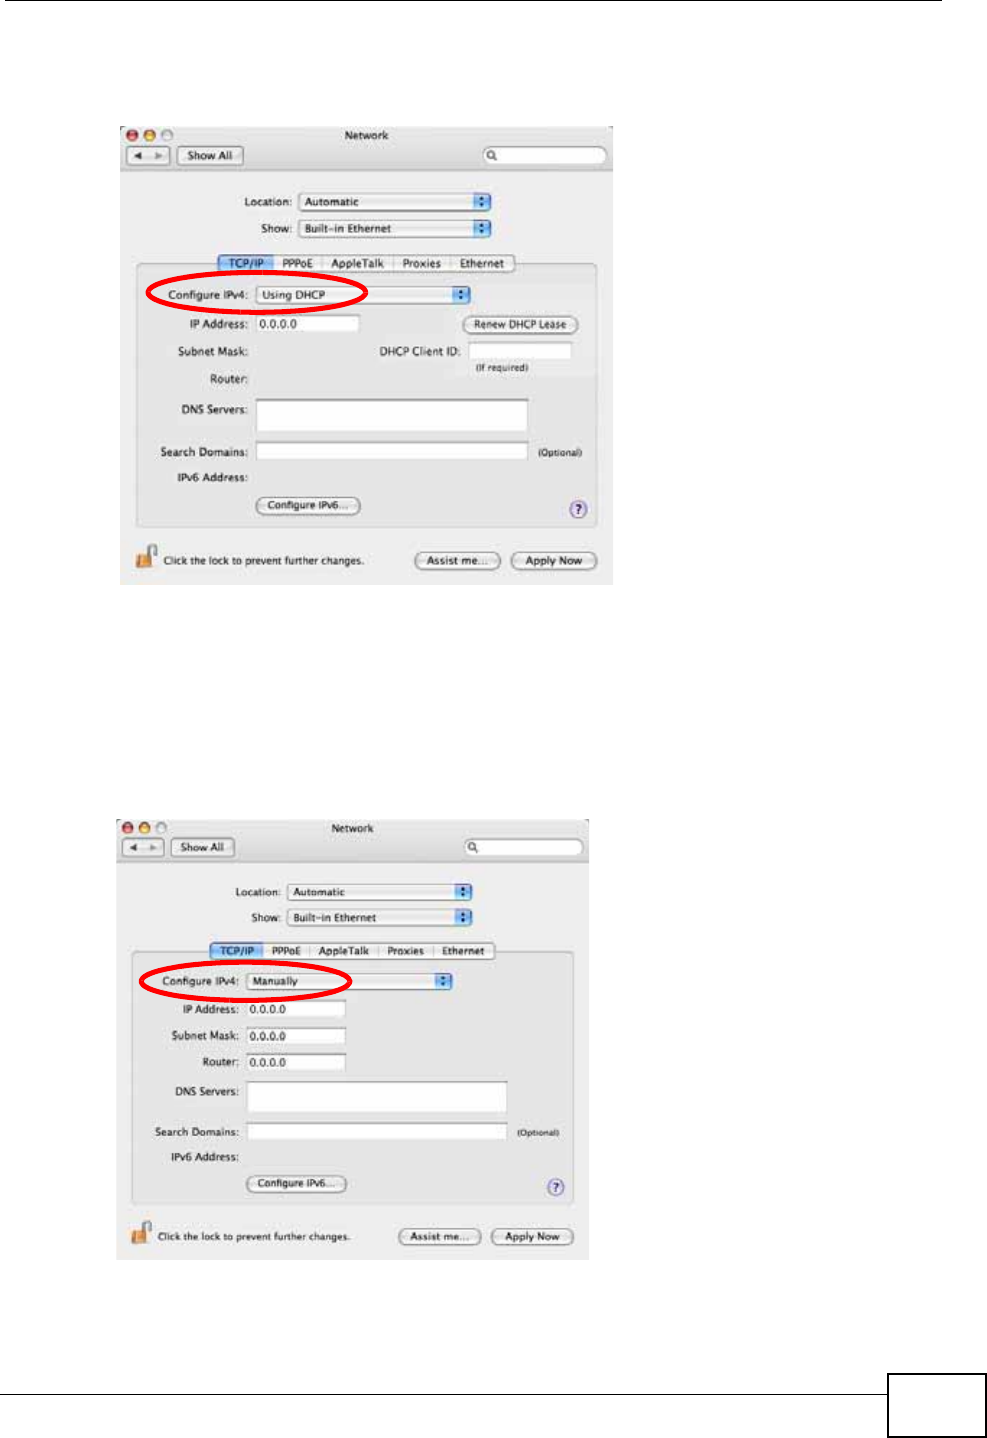
Task: Open the Configure IPv4 dropdown showing Manually
Action: pyautogui.click(x=349, y=982)
